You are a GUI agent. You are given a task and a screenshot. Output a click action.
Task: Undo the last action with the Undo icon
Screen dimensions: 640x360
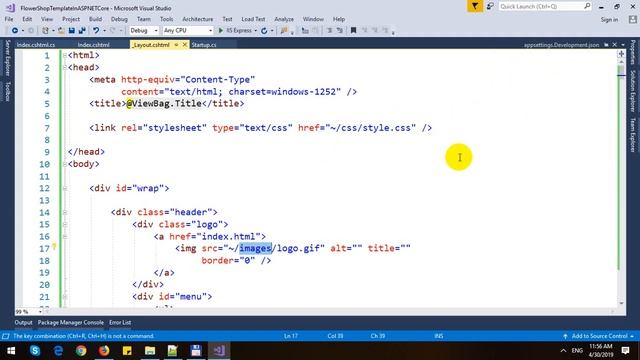(x=96, y=31)
